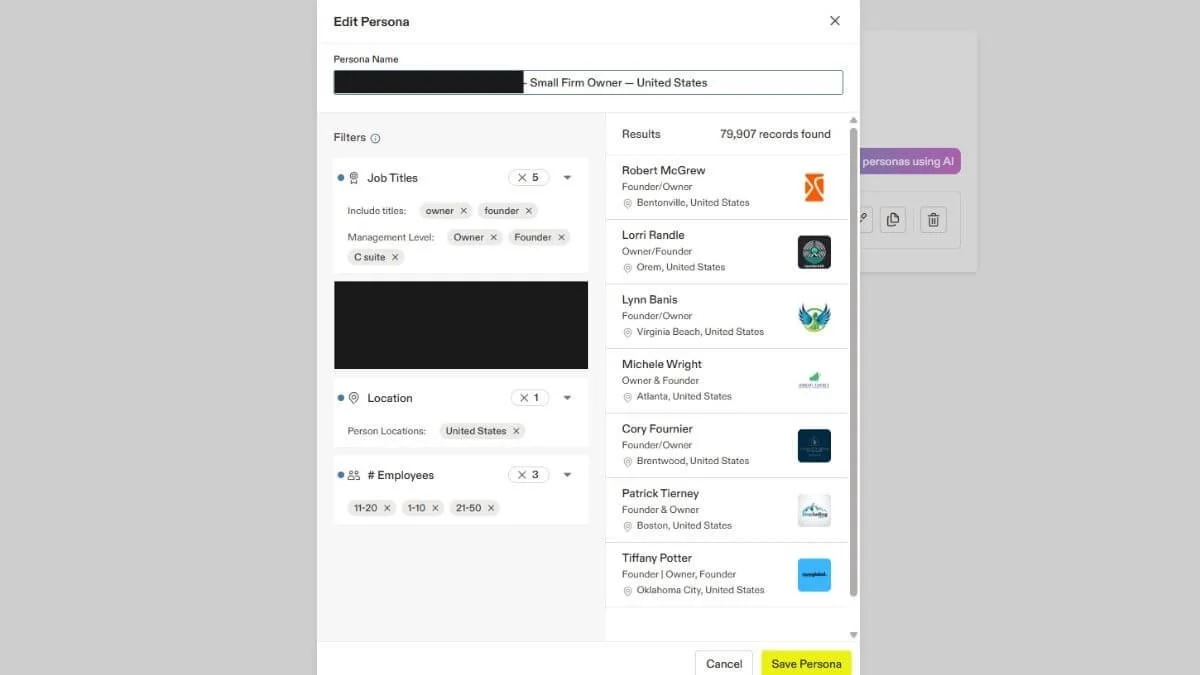The width and height of the screenshot is (1200, 675).
Task: Open Cory Fournier's company logo
Action: point(814,446)
